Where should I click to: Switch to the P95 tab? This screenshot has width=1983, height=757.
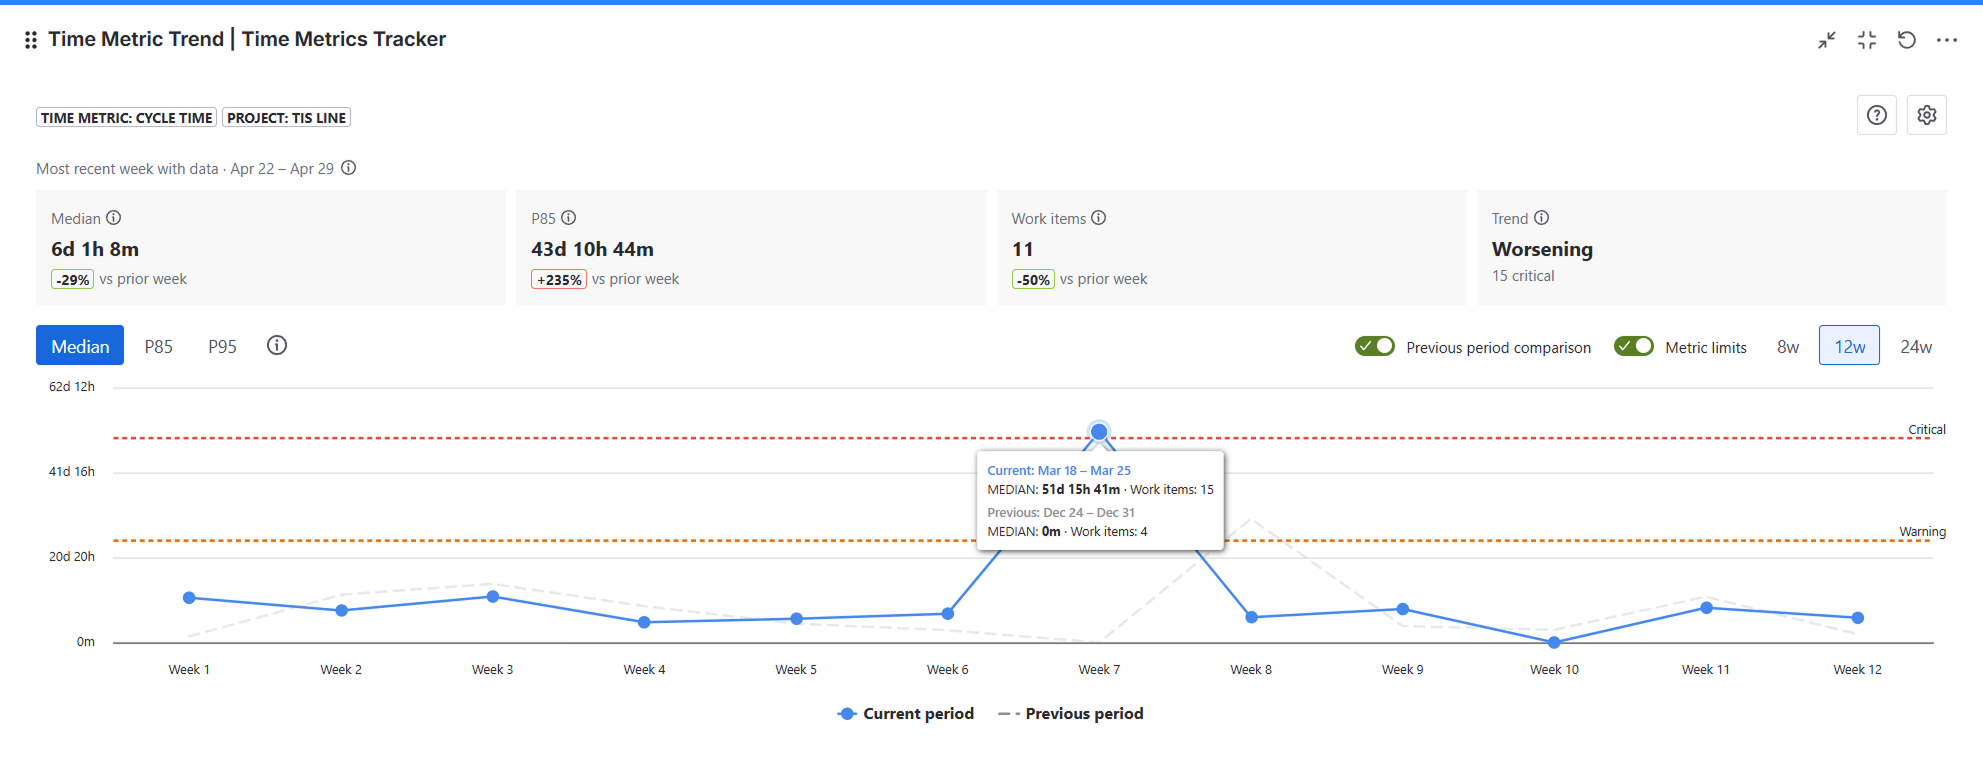[x=222, y=346]
